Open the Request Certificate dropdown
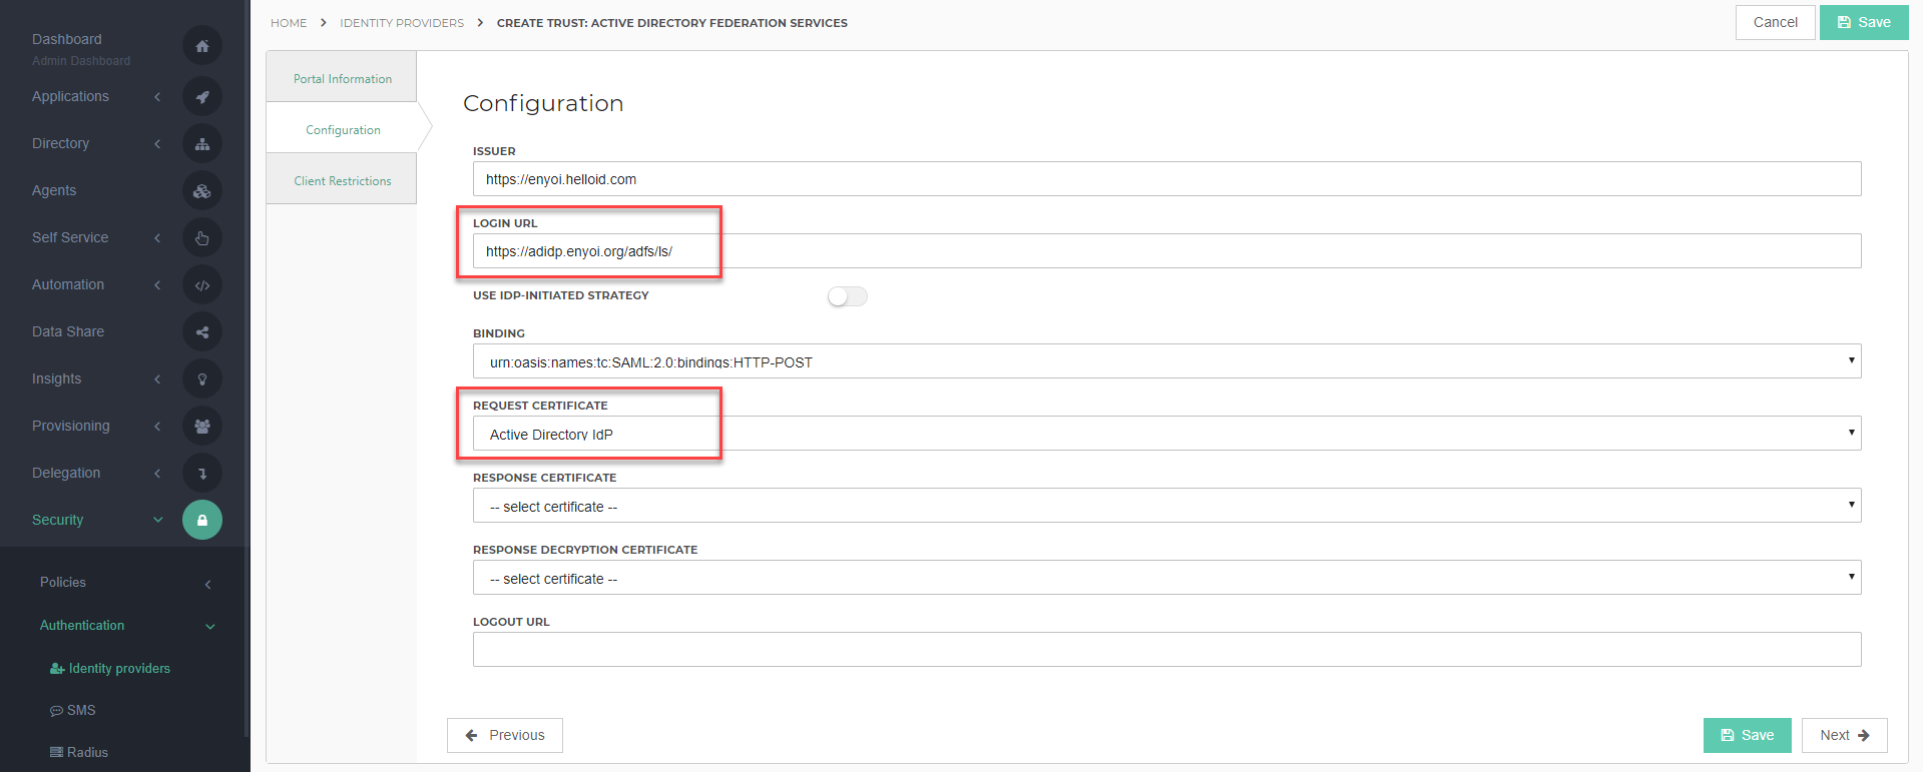1923x772 pixels. (x=1166, y=433)
